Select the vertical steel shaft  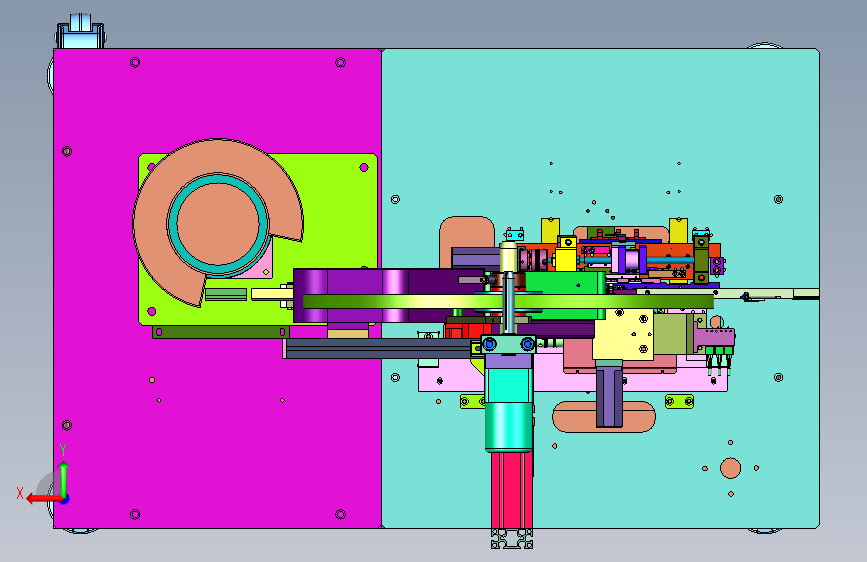tap(508, 303)
